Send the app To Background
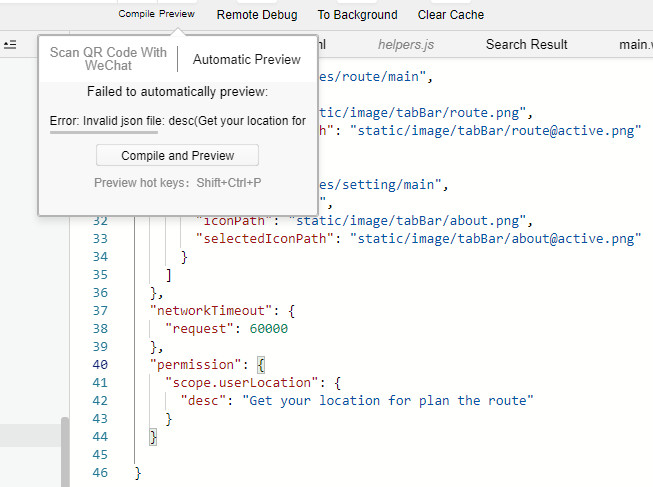 click(357, 15)
